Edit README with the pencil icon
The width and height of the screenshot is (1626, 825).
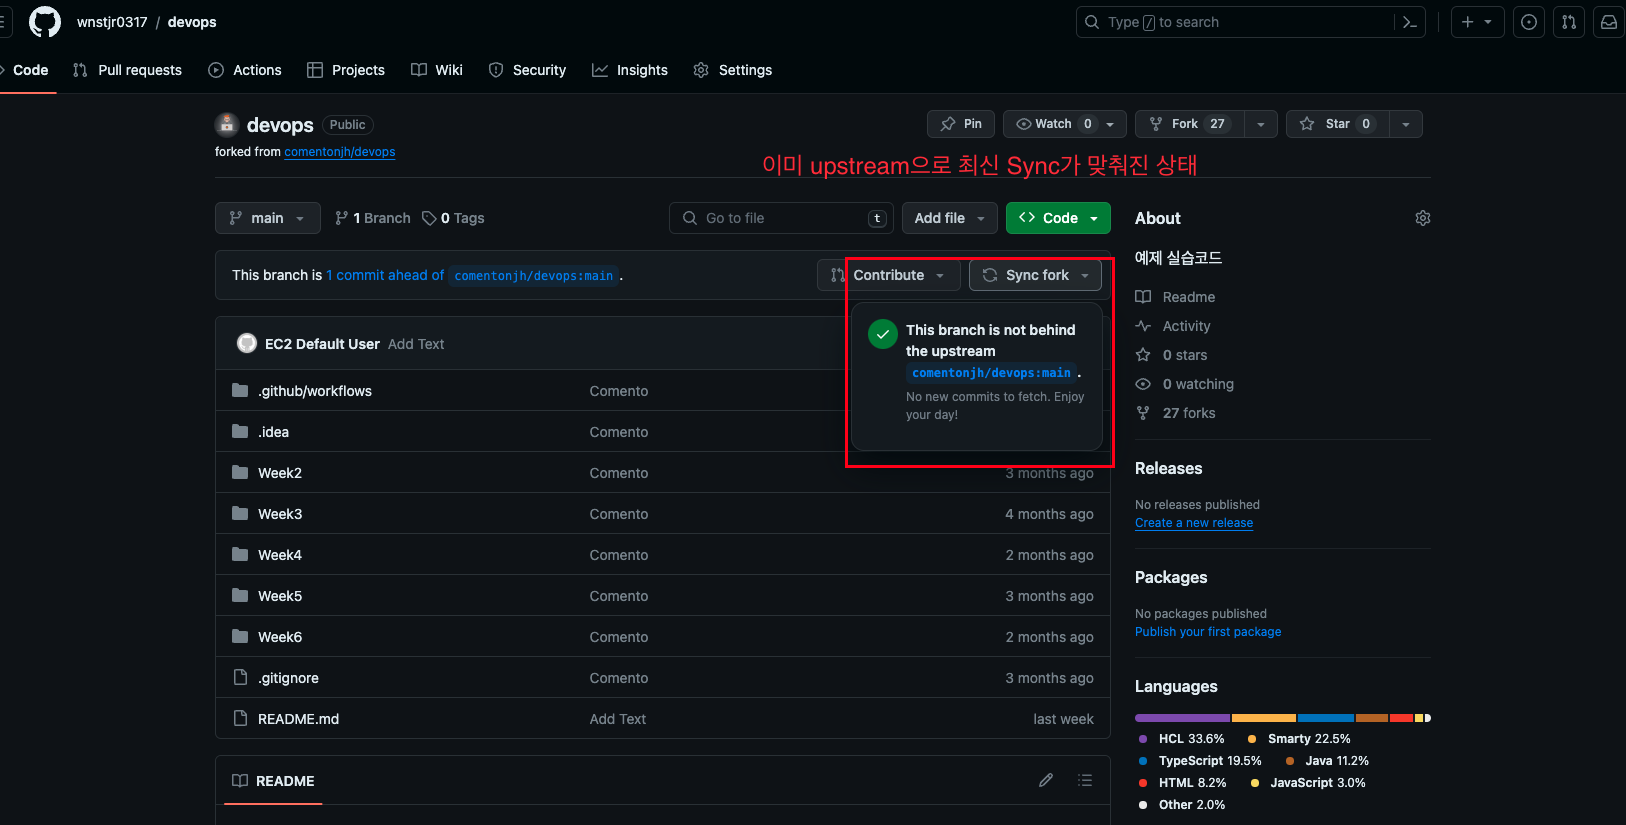pos(1046,780)
